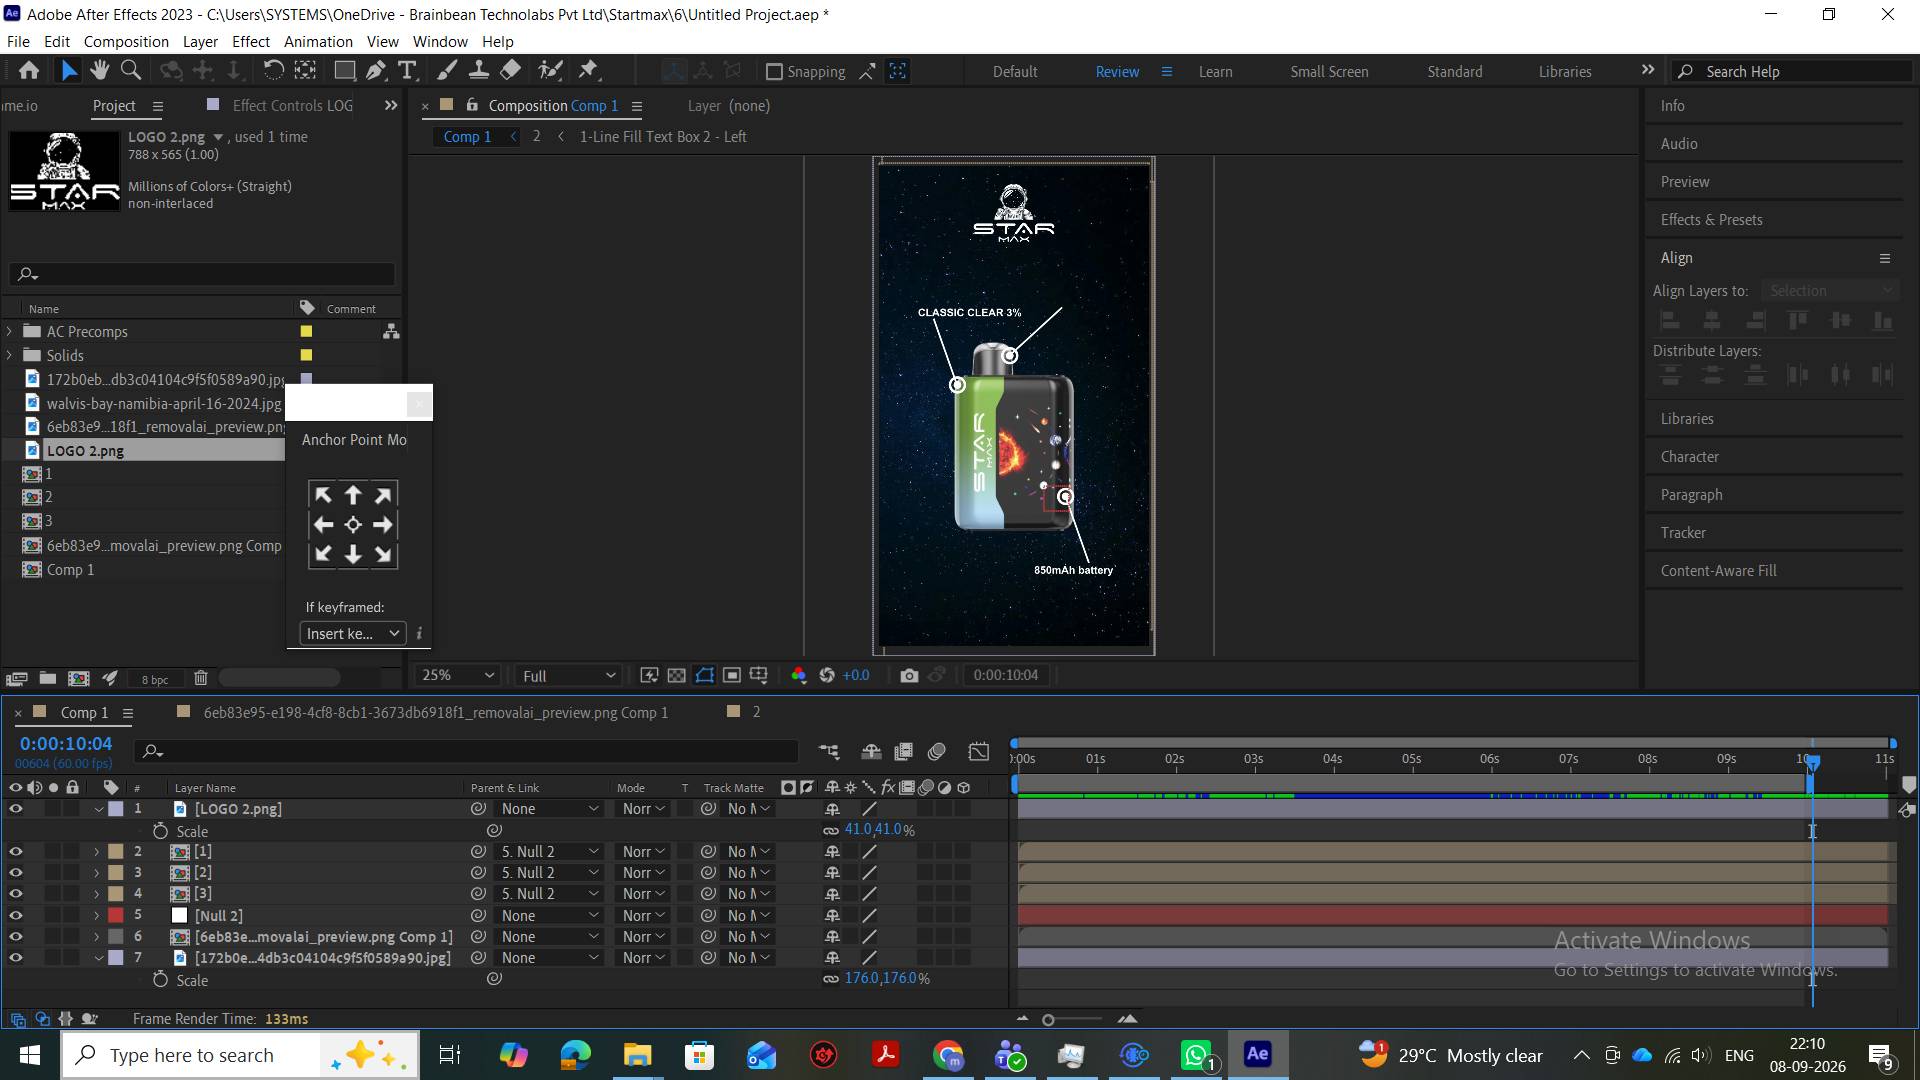The image size is (1920, 1080).
Task: Click the delete trash icon in Project panel
Action: coord(200,678)
